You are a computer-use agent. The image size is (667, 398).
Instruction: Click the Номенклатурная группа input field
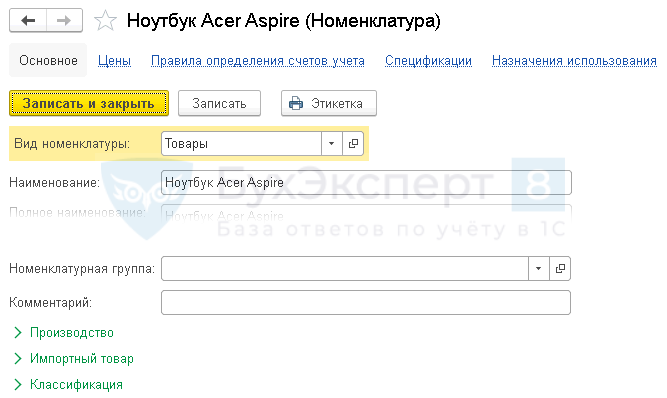point(345,268)
